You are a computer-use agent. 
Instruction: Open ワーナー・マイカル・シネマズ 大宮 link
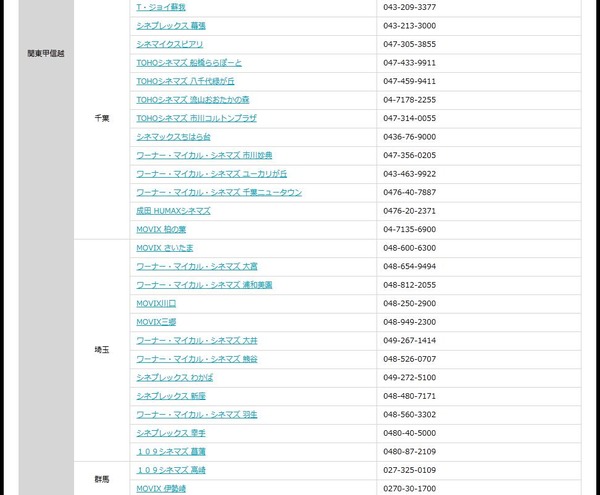click(197, 266)
